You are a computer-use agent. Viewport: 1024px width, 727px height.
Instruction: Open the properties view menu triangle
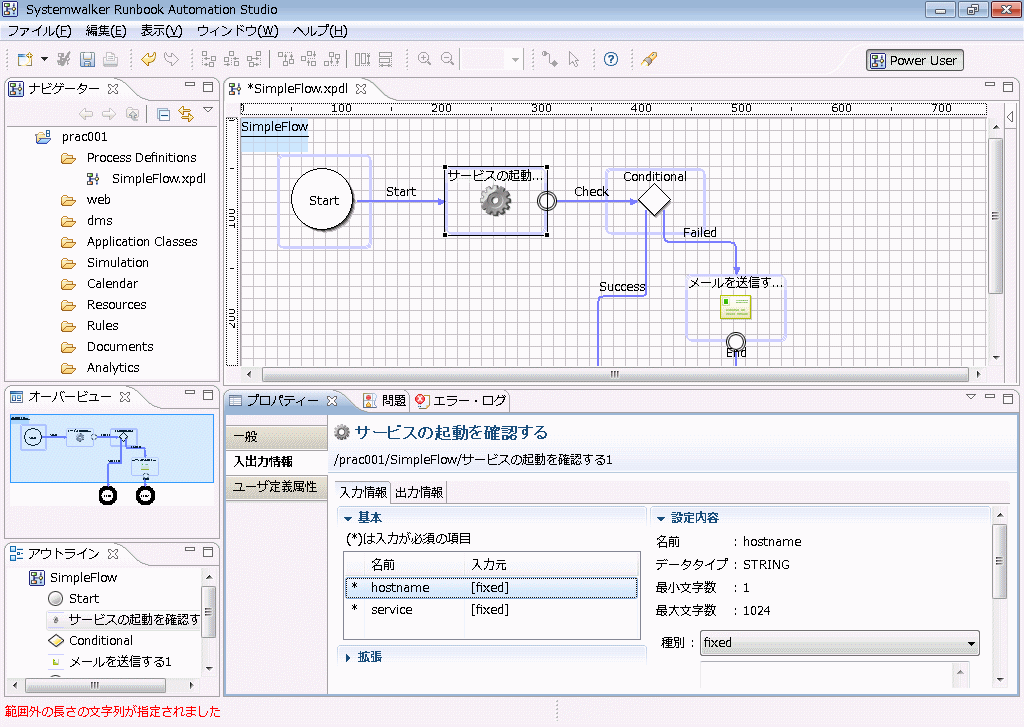click(x=970, y=396)
